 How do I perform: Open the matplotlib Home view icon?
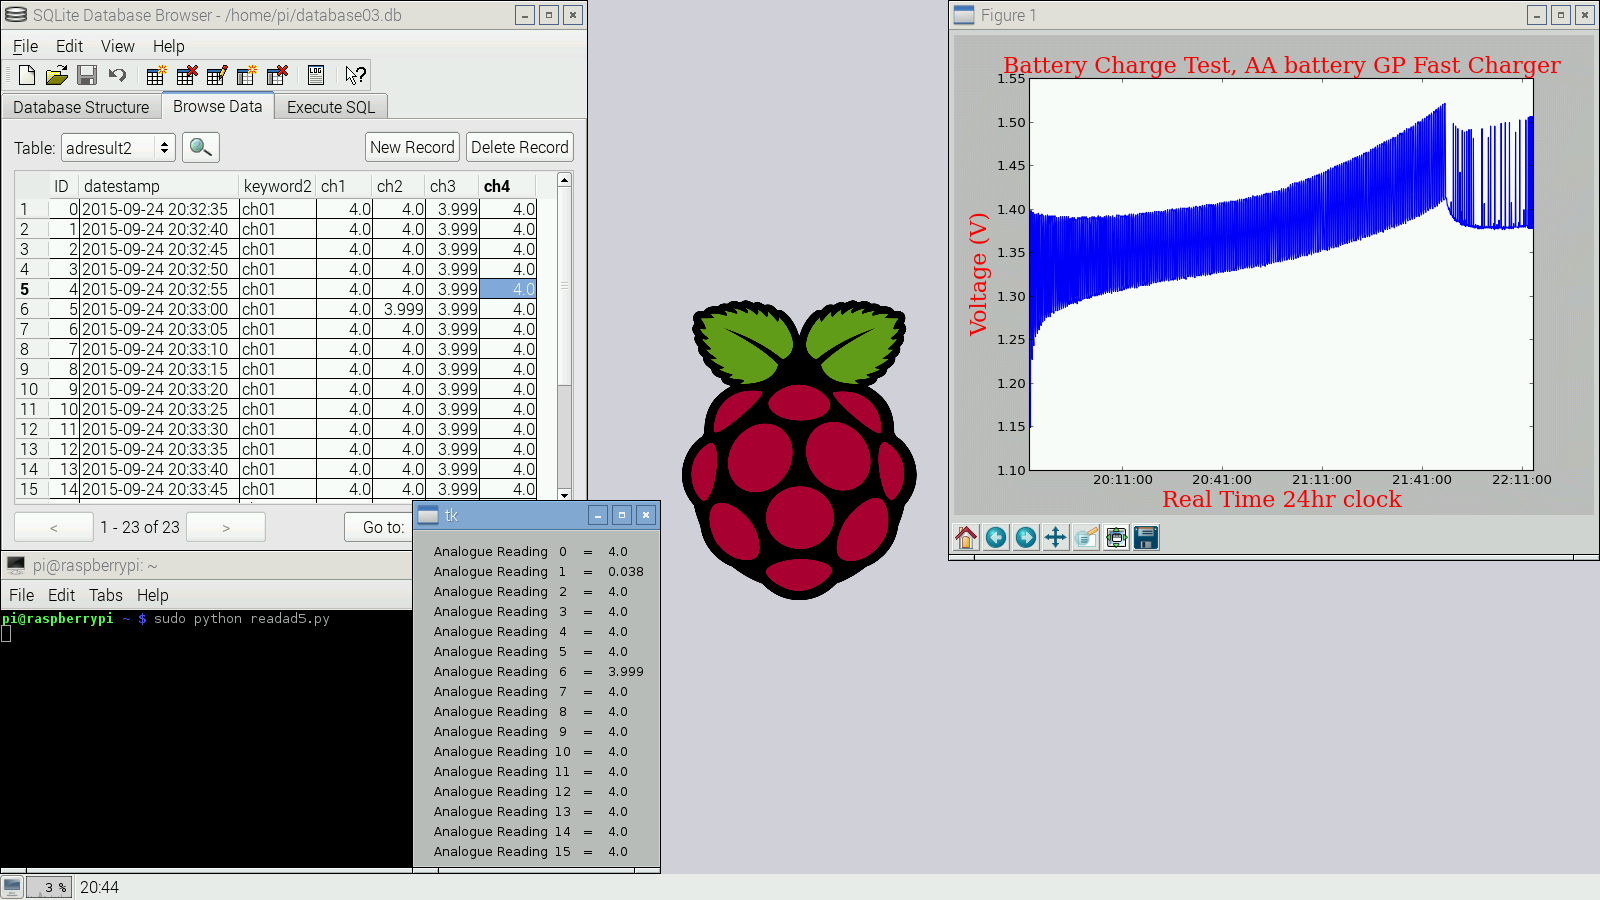(x=966, y=537)
